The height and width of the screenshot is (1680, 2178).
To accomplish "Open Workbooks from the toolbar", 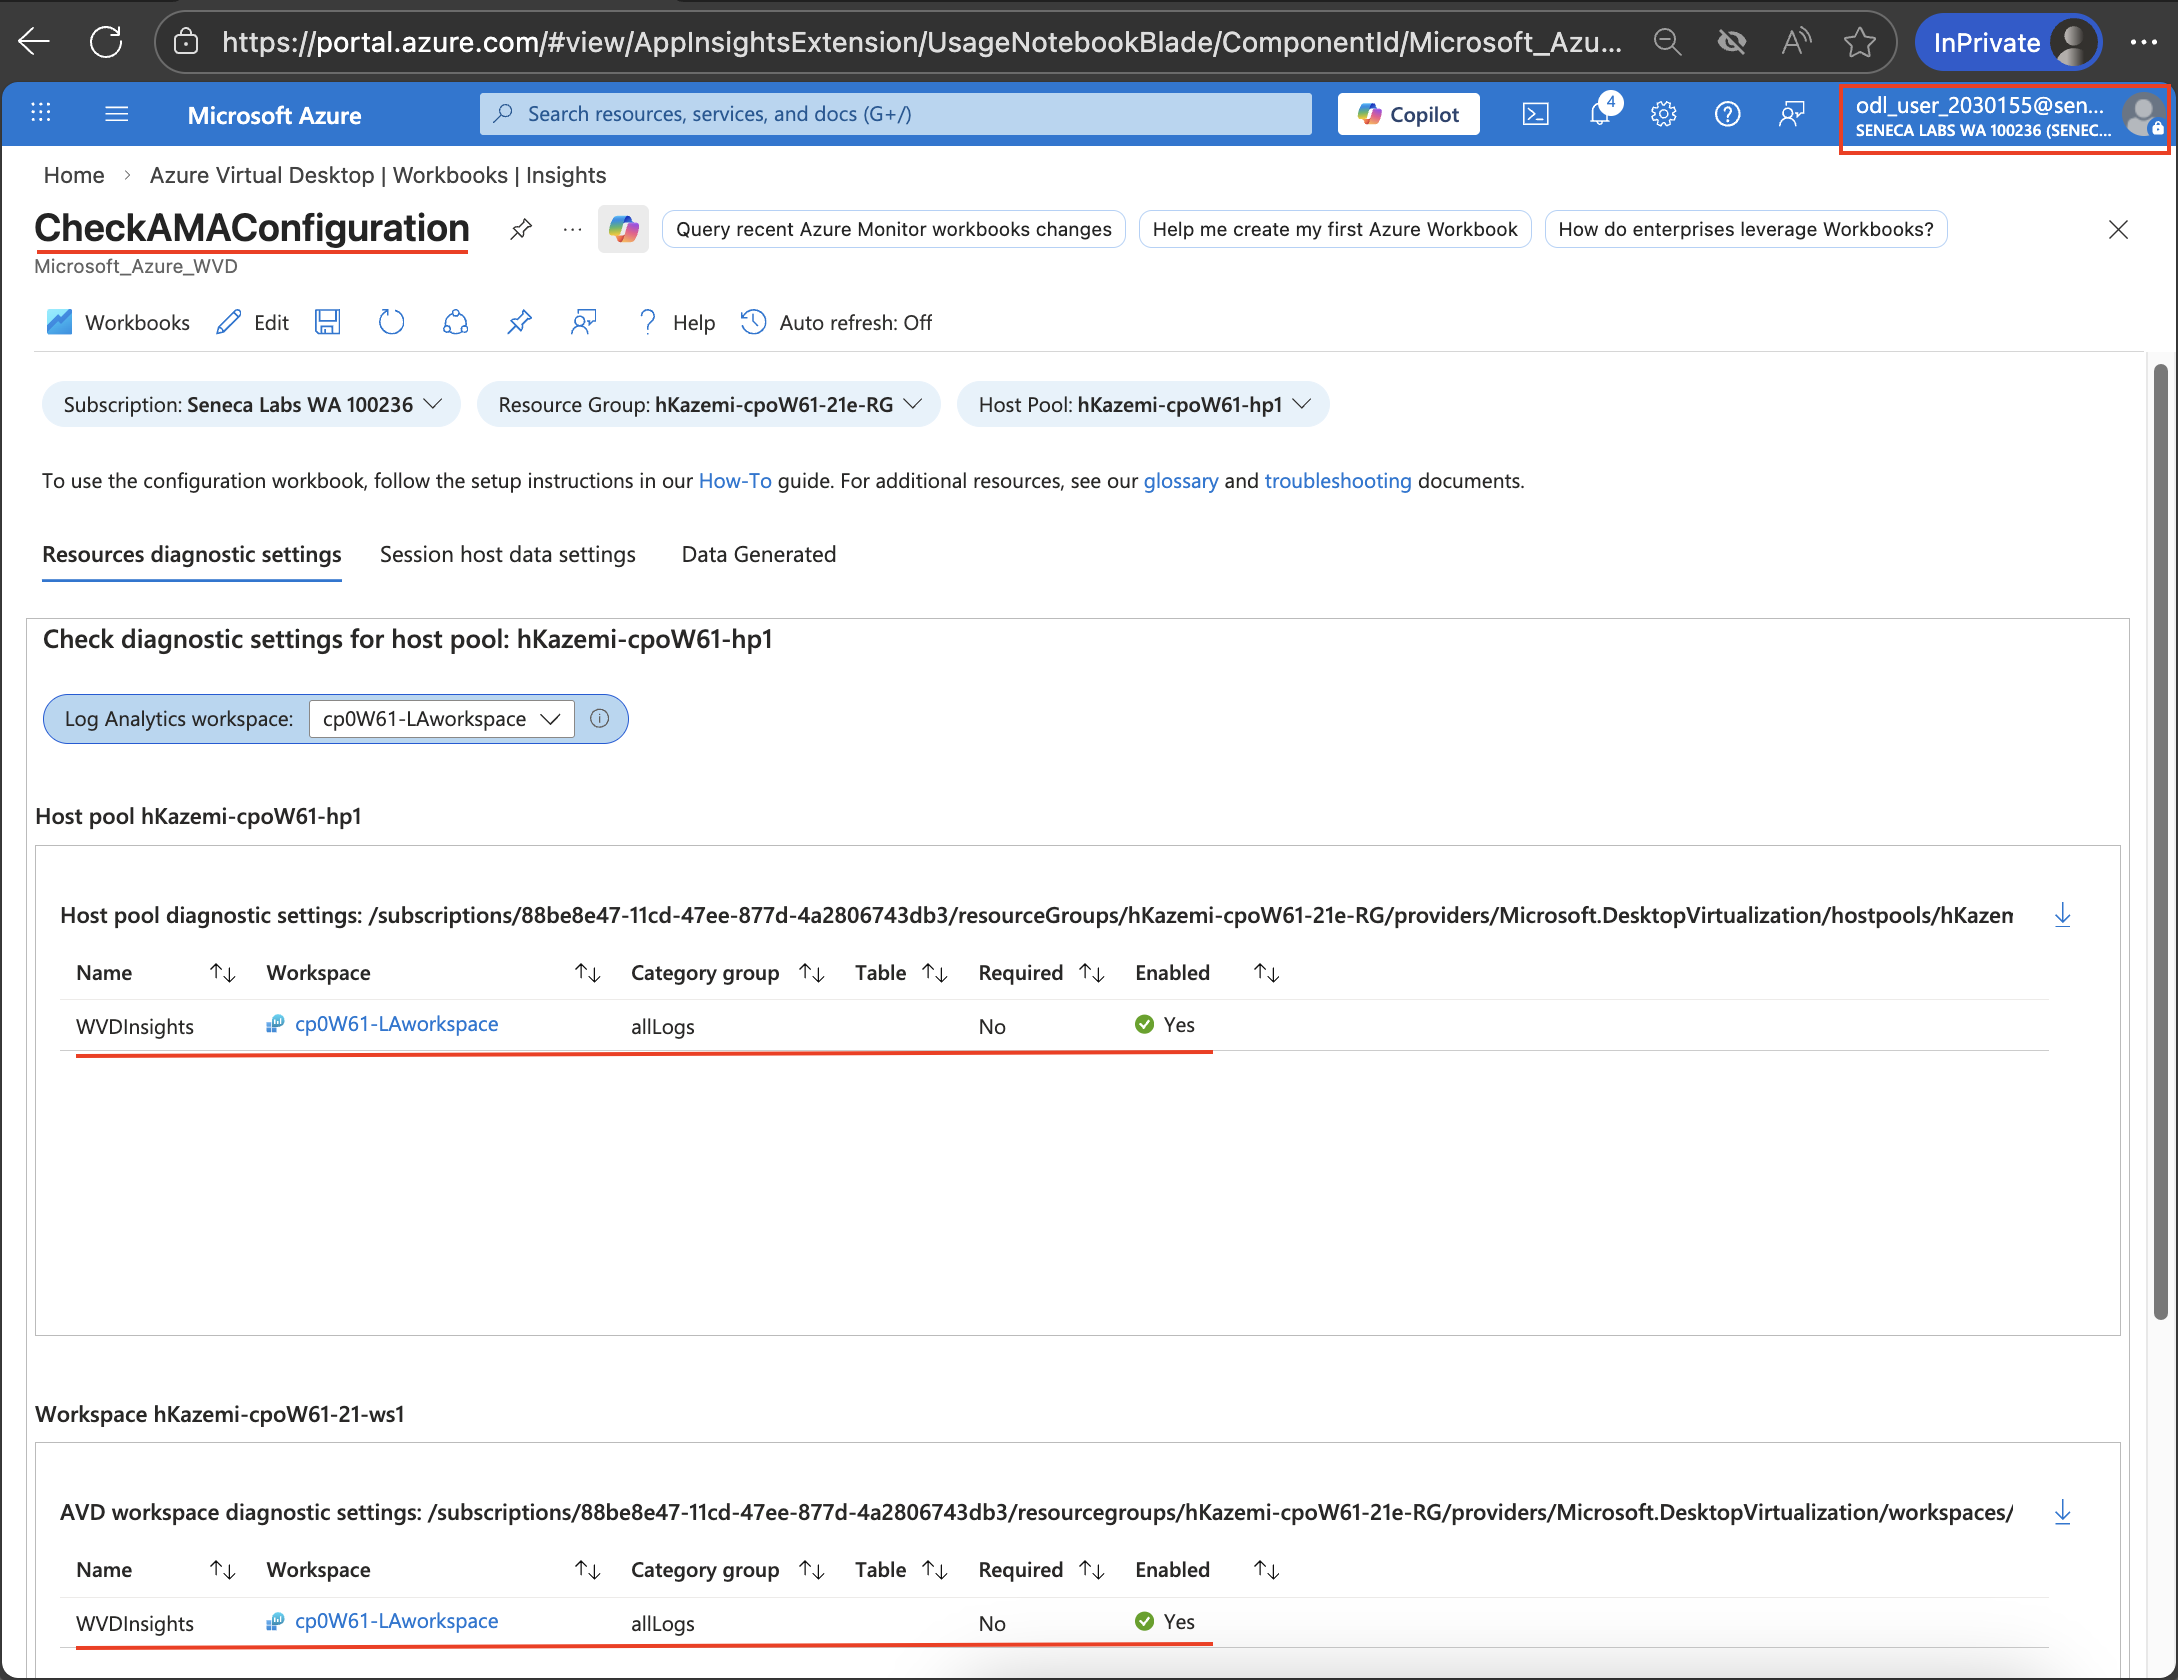I will click(x=118, y=322).
